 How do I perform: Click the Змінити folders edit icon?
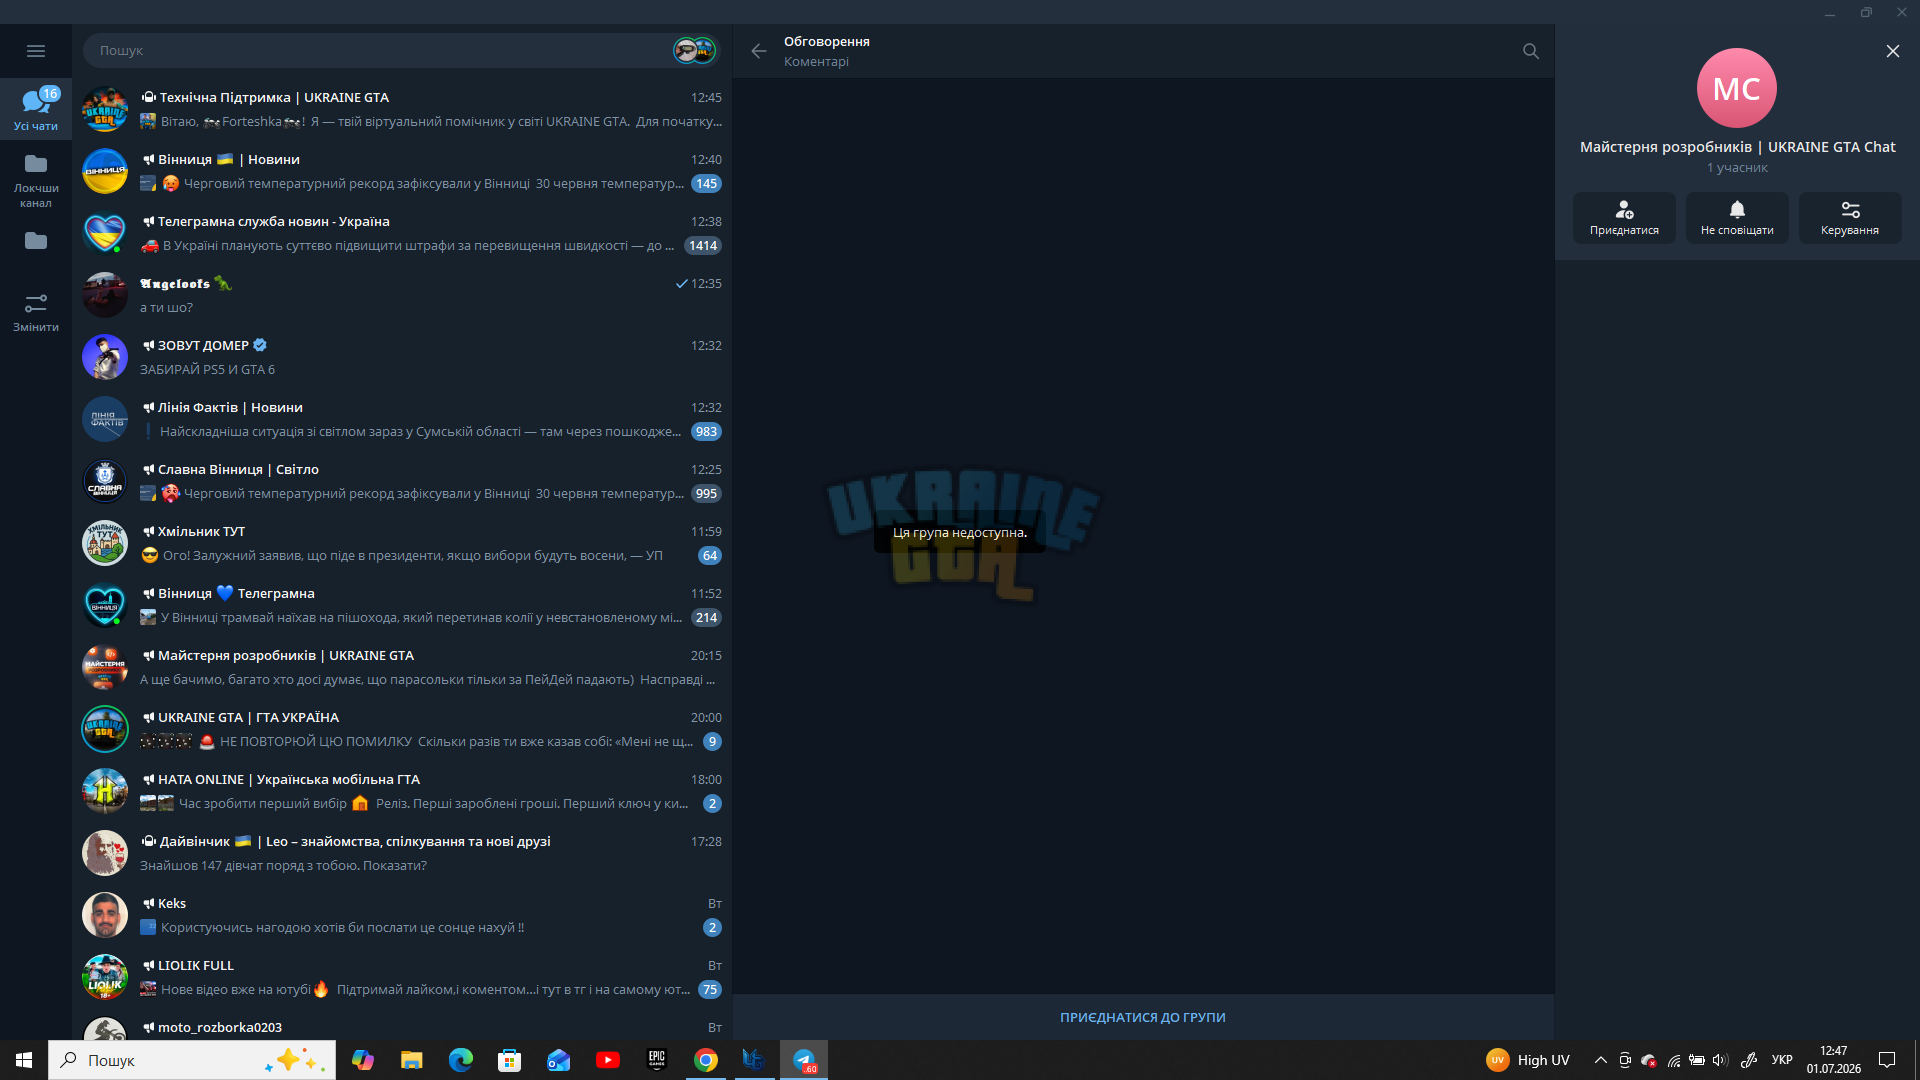click(36, 312)
